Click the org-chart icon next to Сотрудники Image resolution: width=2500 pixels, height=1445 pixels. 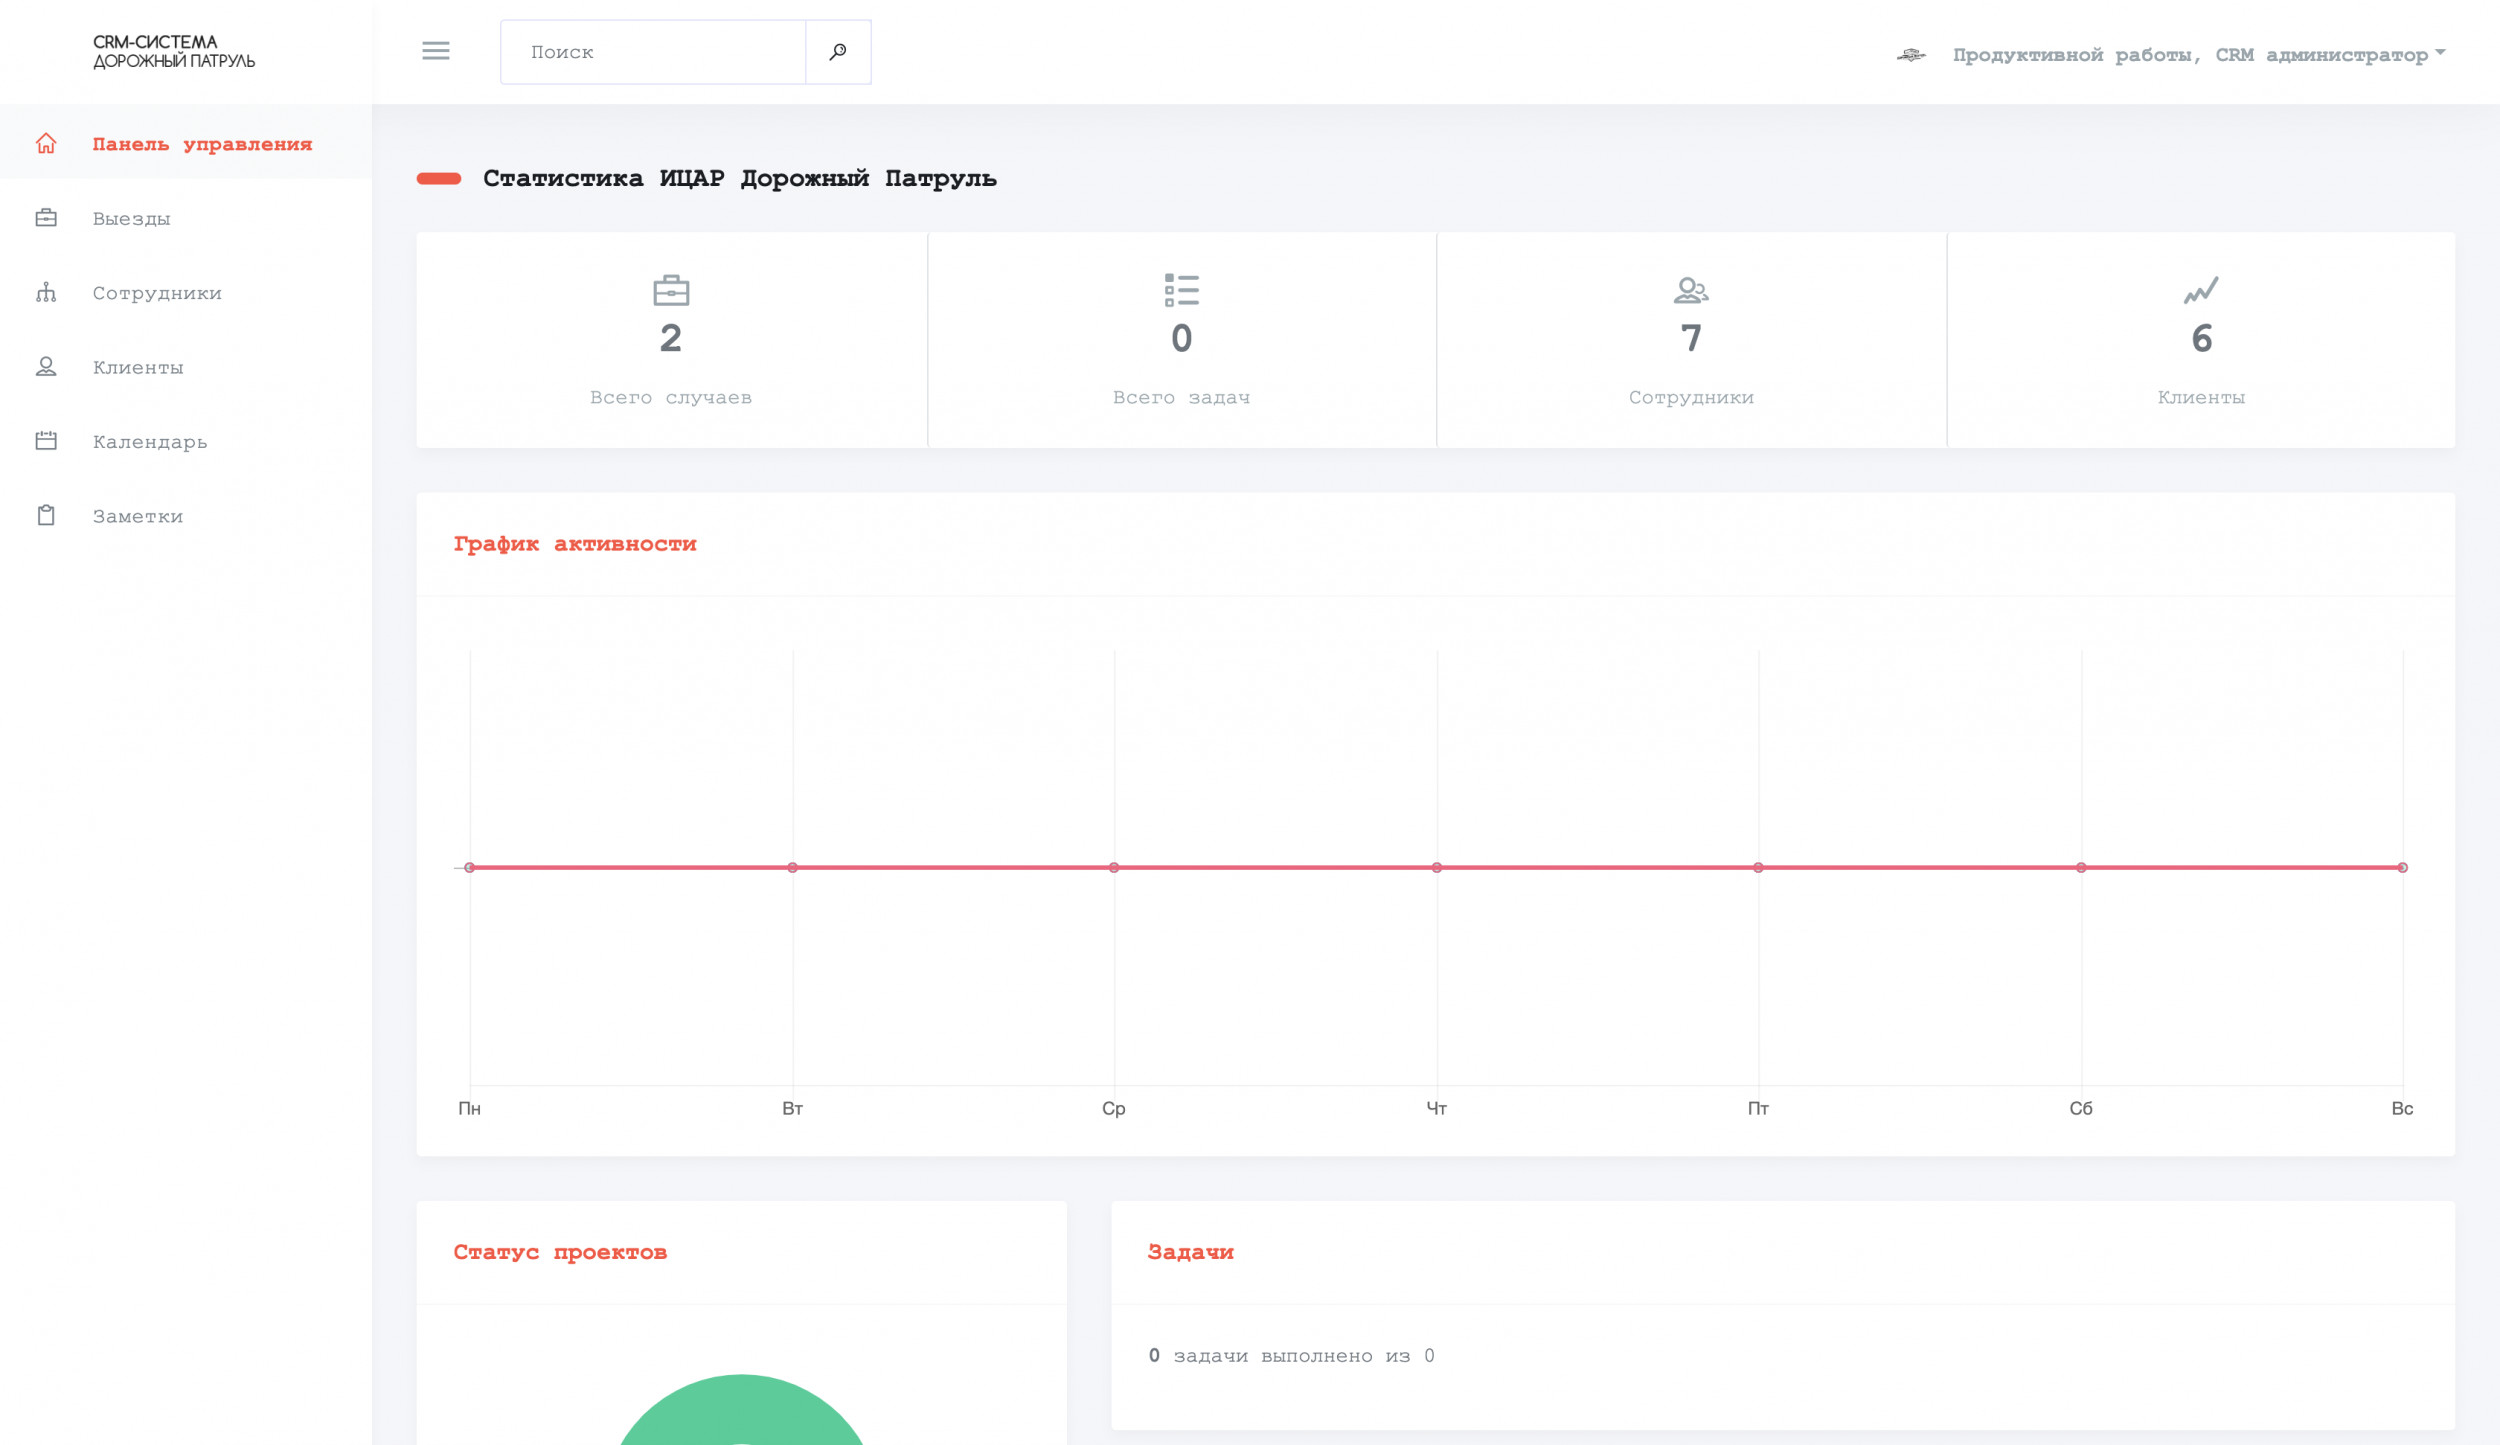click(46, 293)
